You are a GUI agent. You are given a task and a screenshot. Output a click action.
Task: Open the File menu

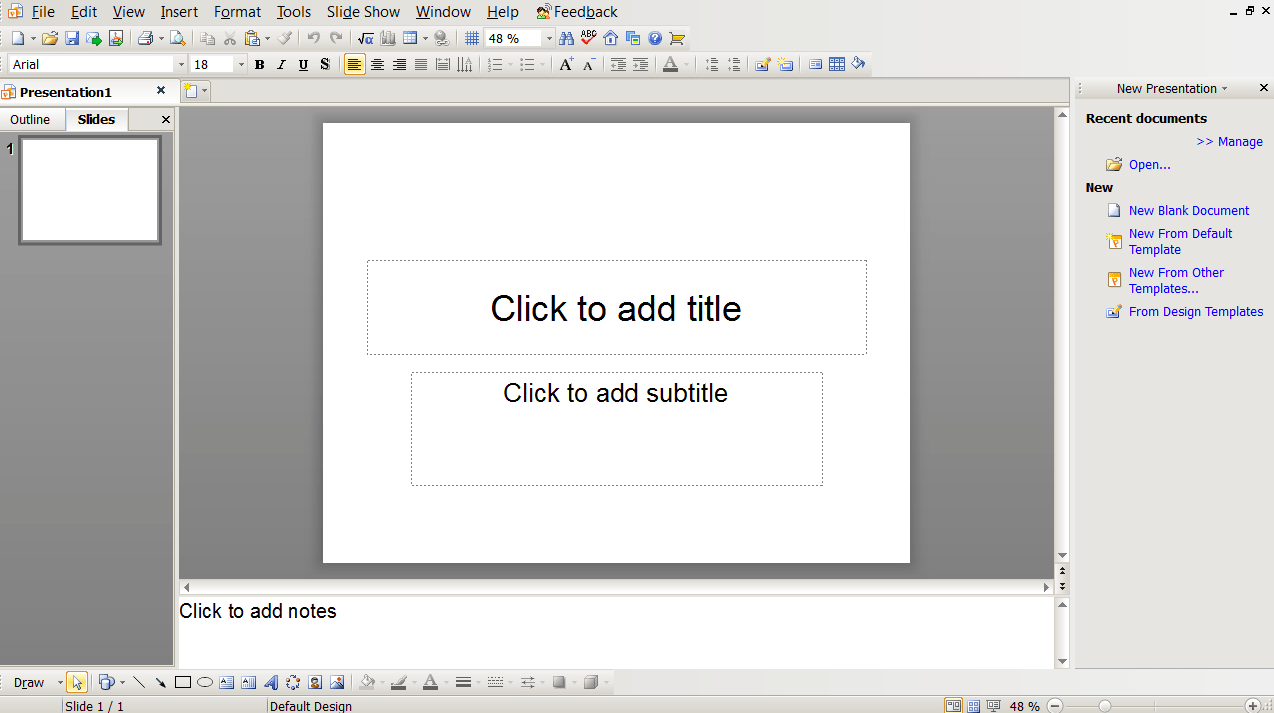(43, 12)
